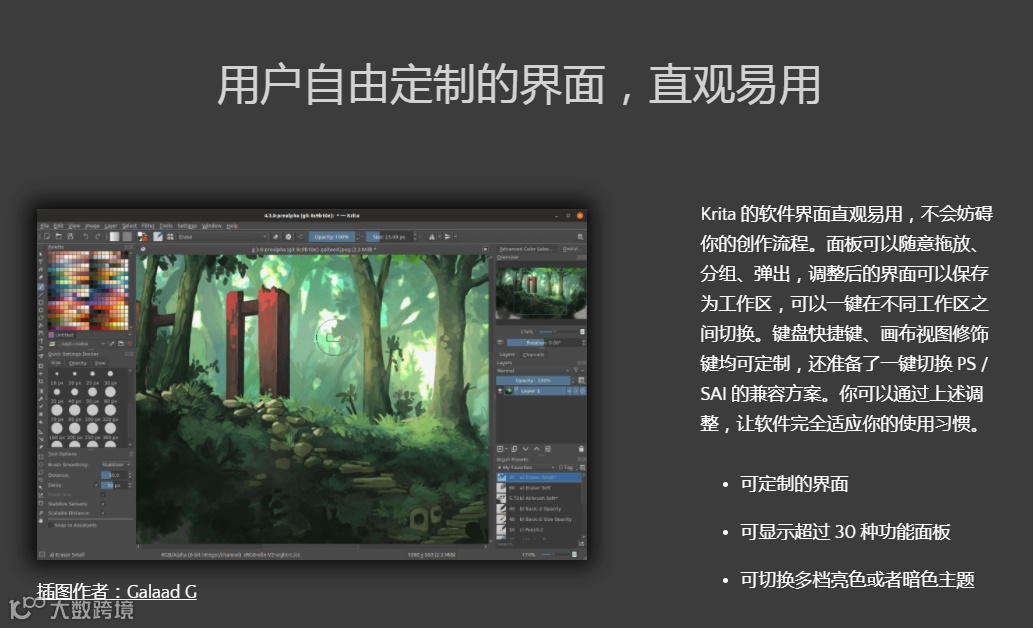Switch to Advanced Color Selector tab

click(x=525, y=249)
